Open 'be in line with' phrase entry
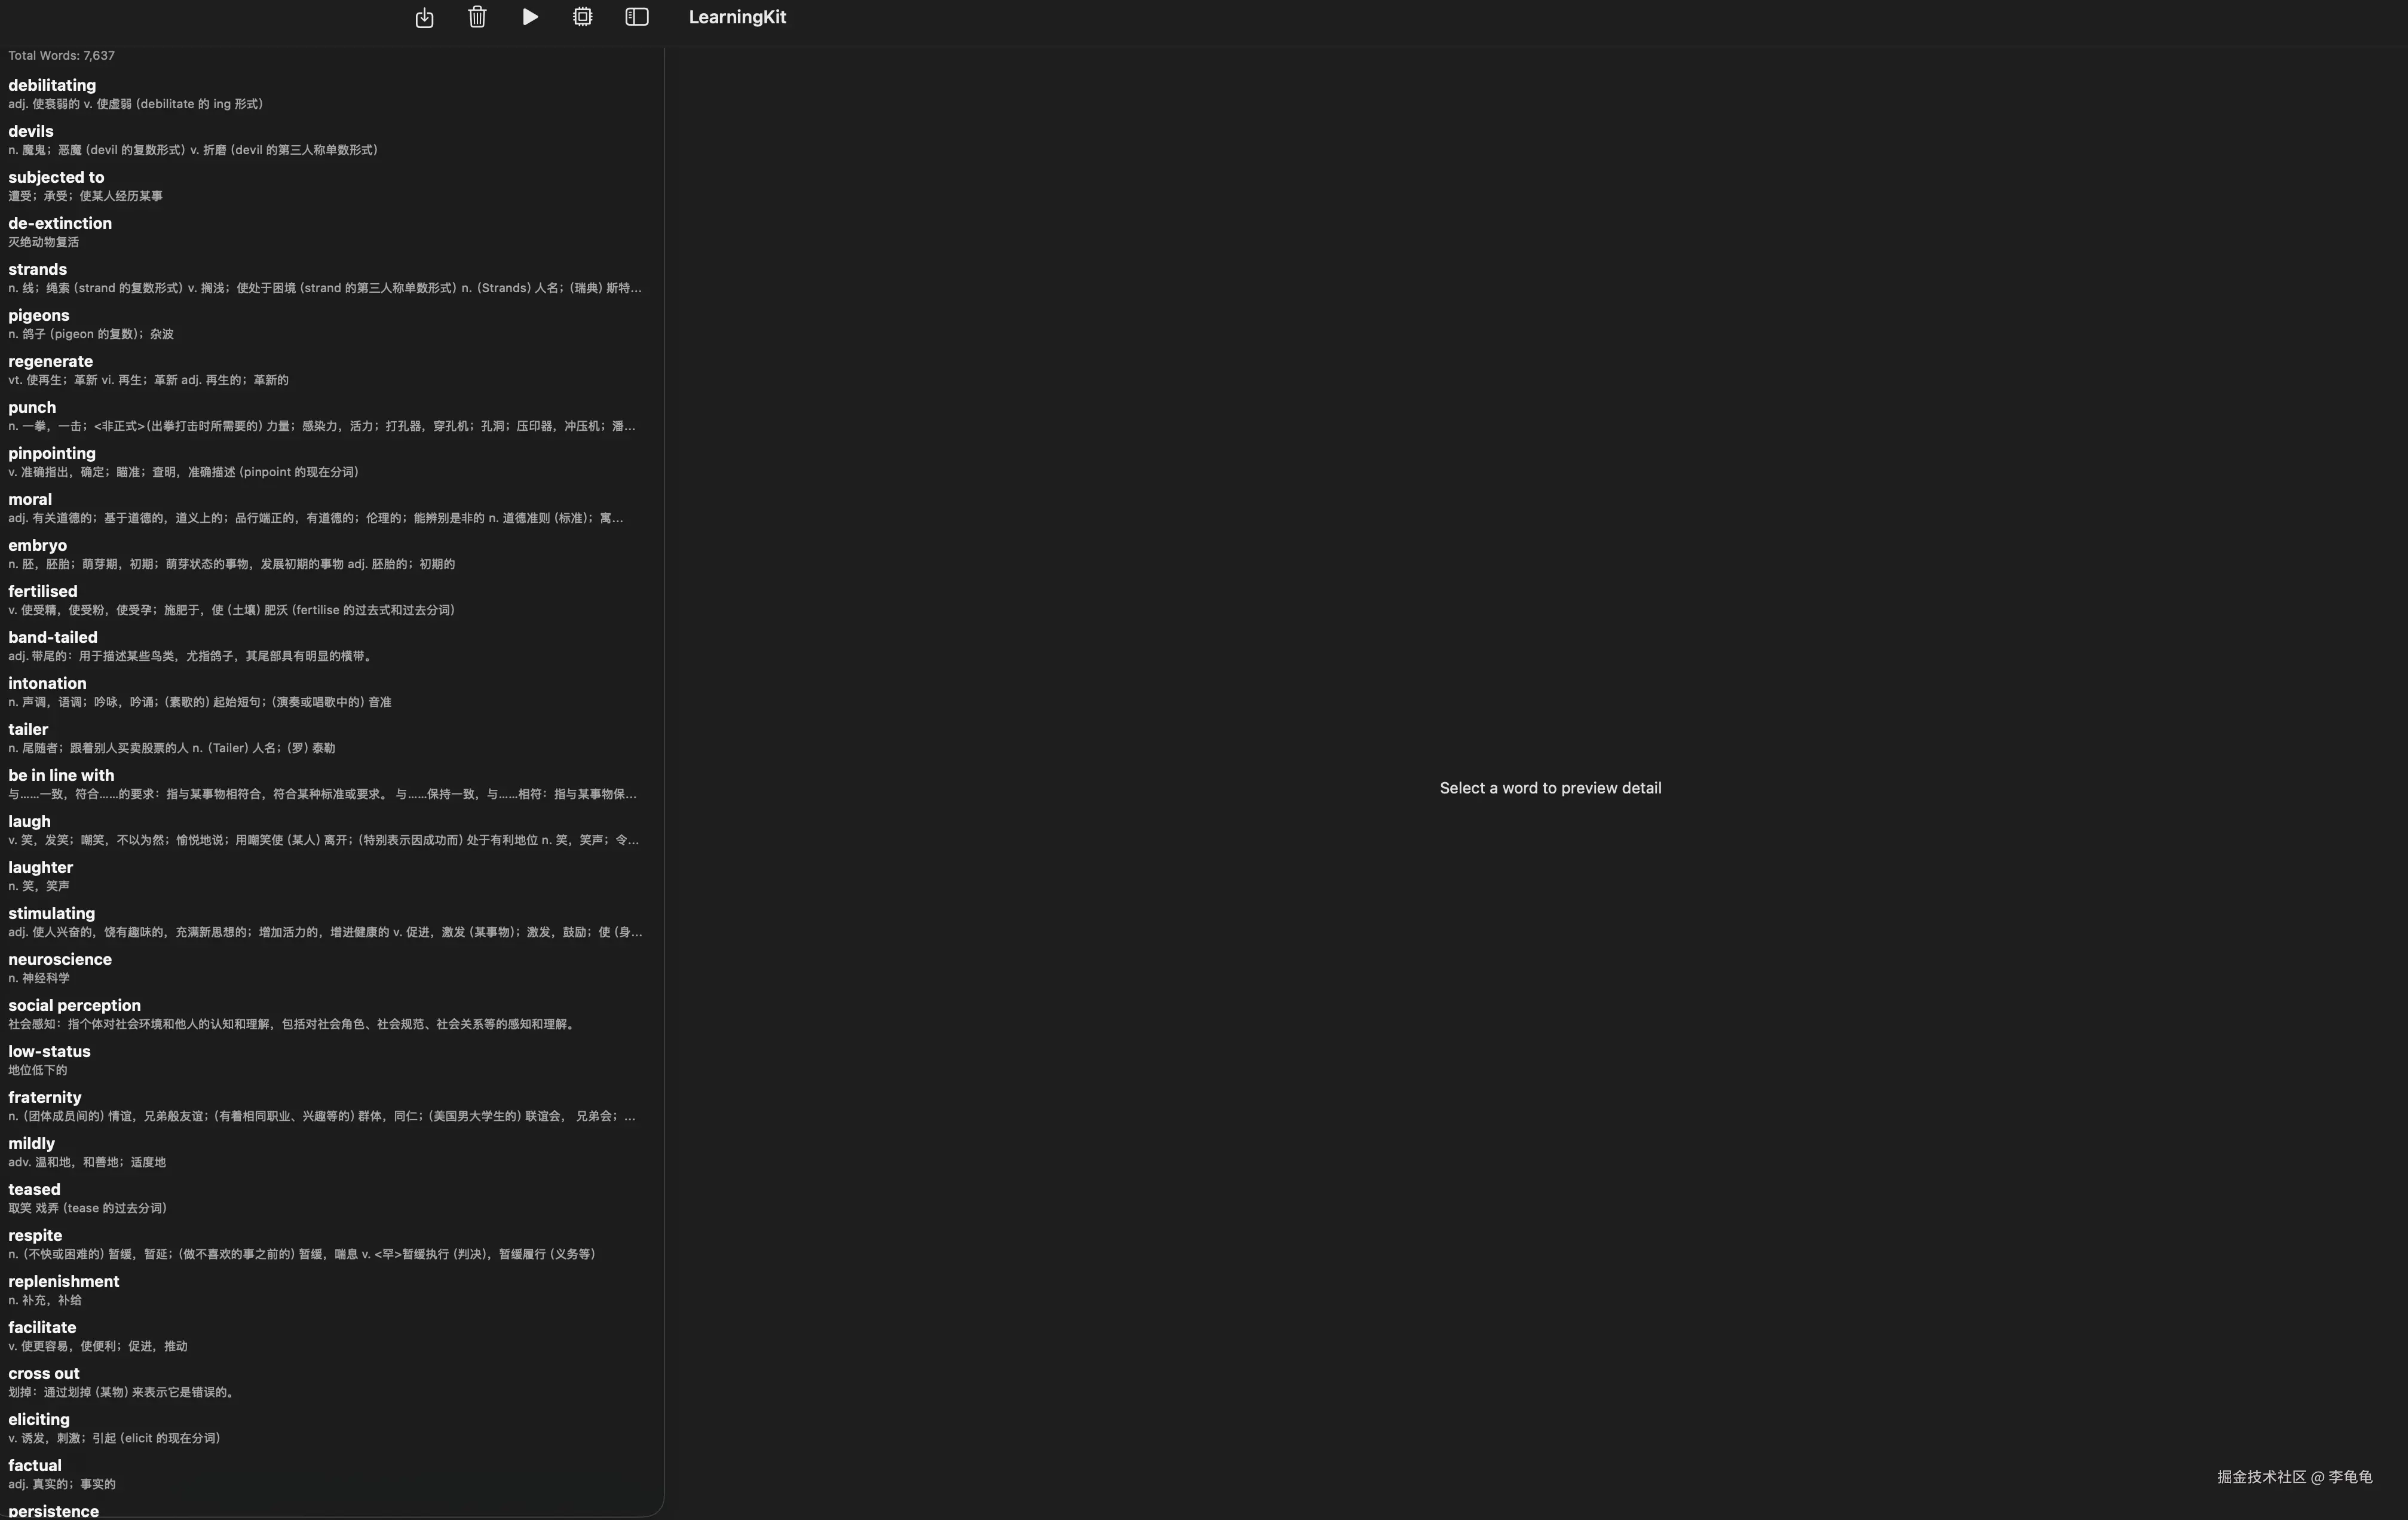The width and height of the screenshot is (2408, 1520). (61, 776)
